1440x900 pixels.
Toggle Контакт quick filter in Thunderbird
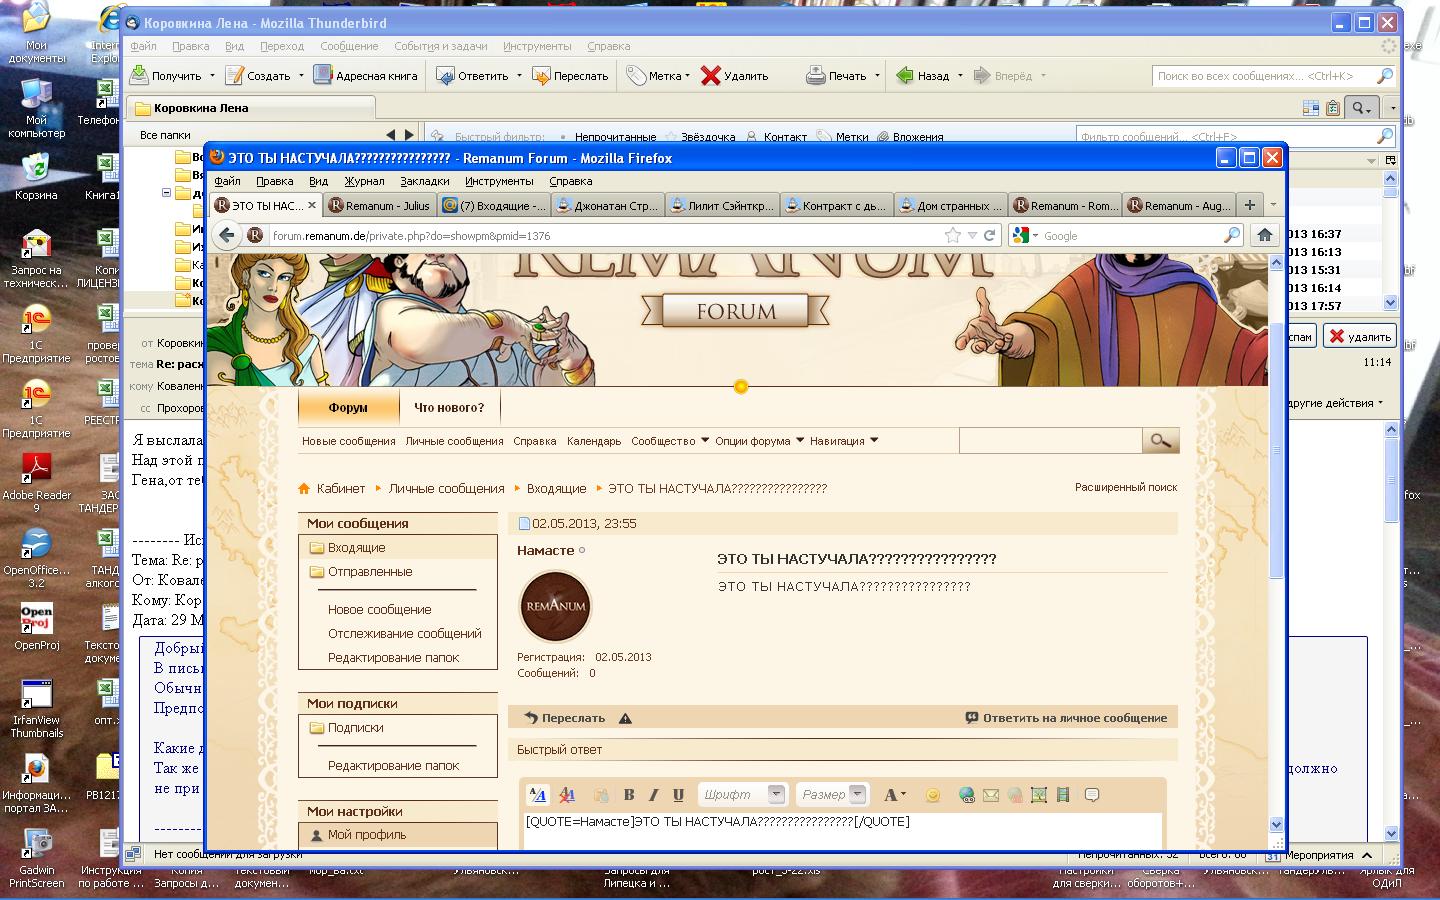pos(777,137)
